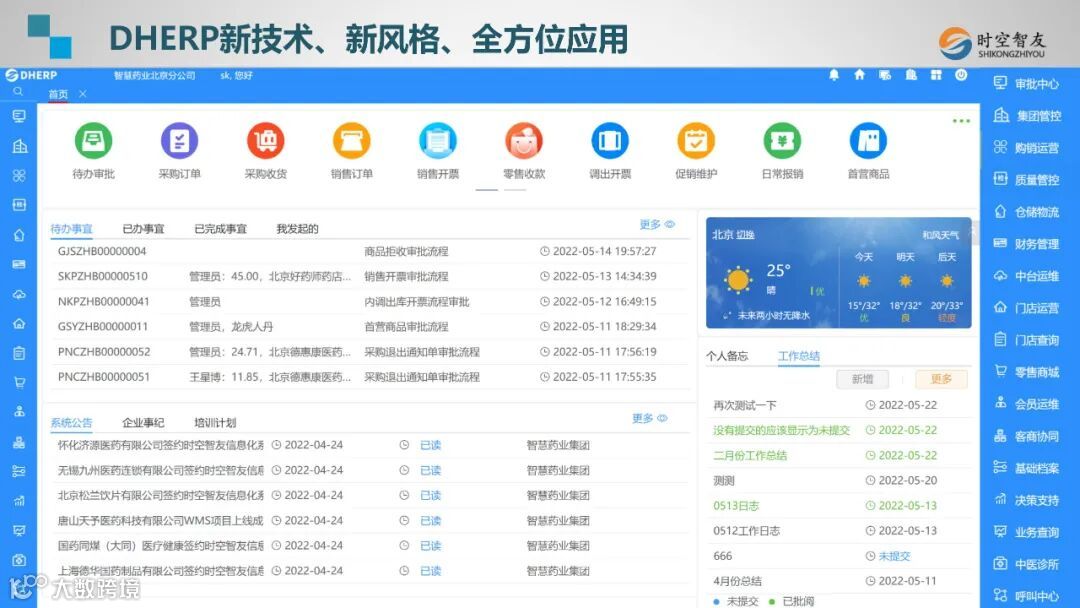1080x608 pixels.
Task: Select the 我发起的 tab
Action: [297, 229]
